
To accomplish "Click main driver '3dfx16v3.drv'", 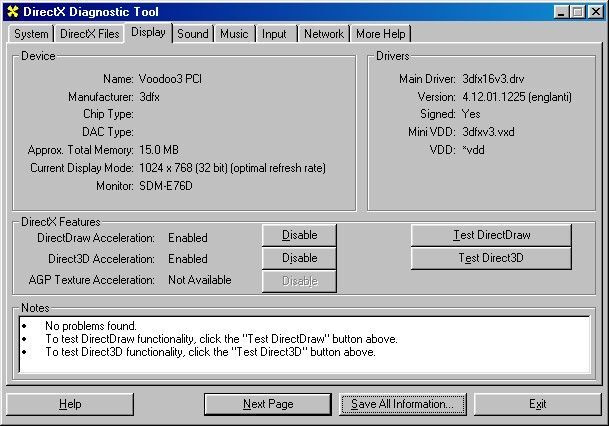I will [x=493, y=79].
